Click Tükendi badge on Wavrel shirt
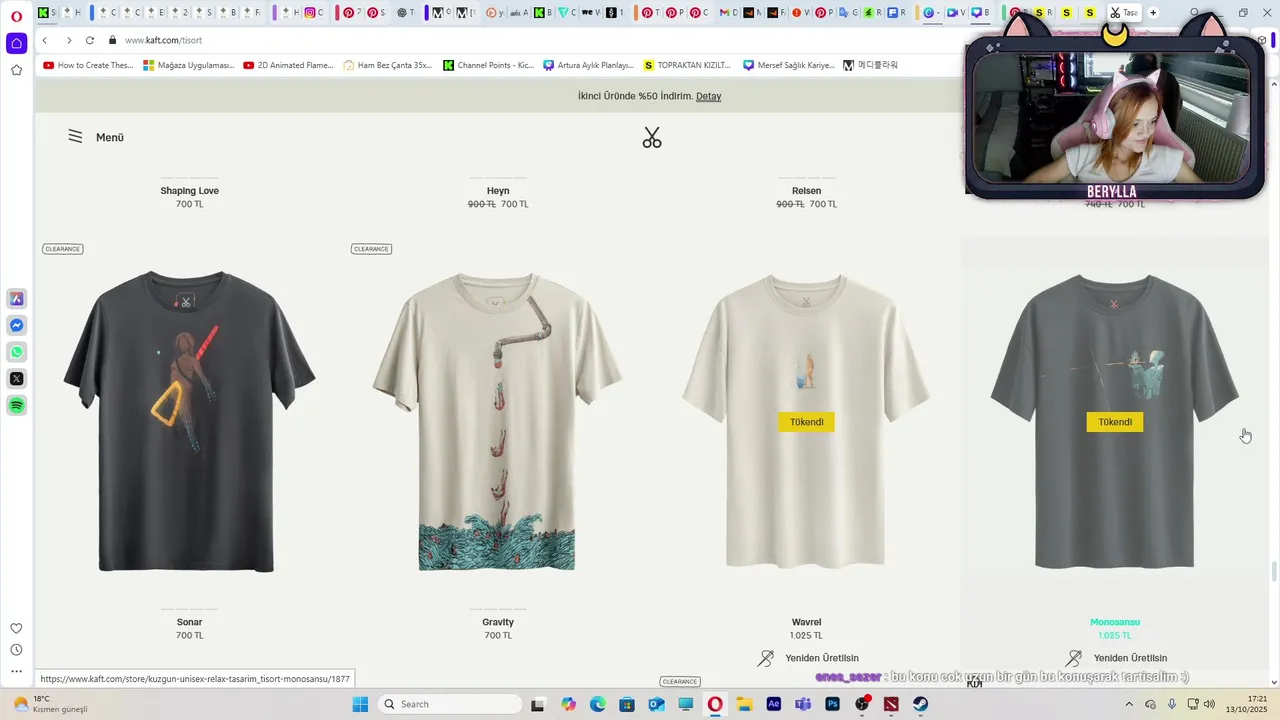This screenshot has width=1280, height=720. point(806,422)
